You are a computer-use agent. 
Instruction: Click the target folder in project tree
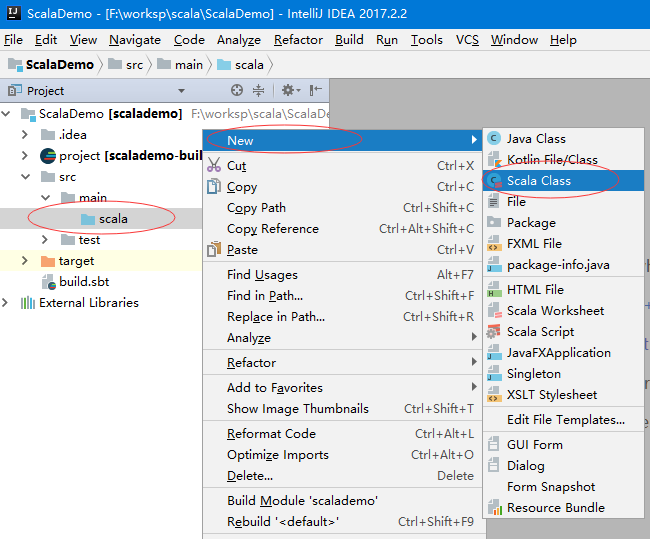click(x=75, y=261)
